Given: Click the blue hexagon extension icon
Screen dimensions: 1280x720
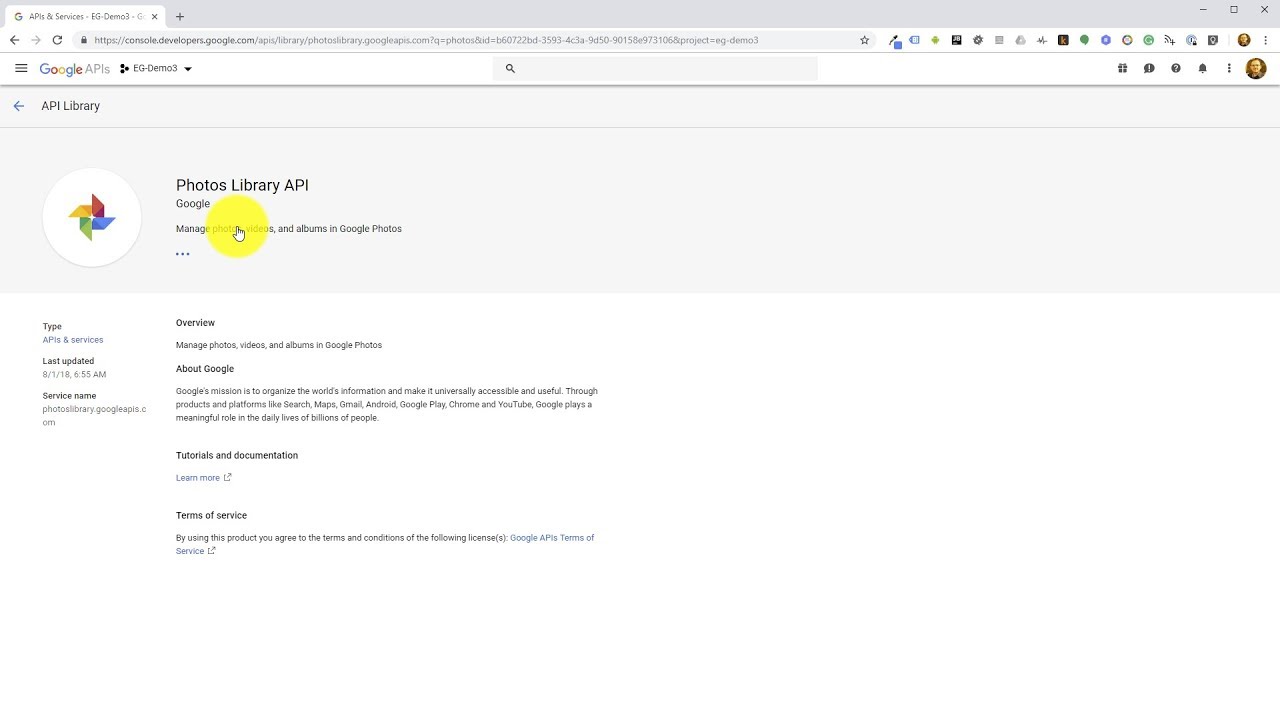Looking at the screenshot, I should (1106, 40).
